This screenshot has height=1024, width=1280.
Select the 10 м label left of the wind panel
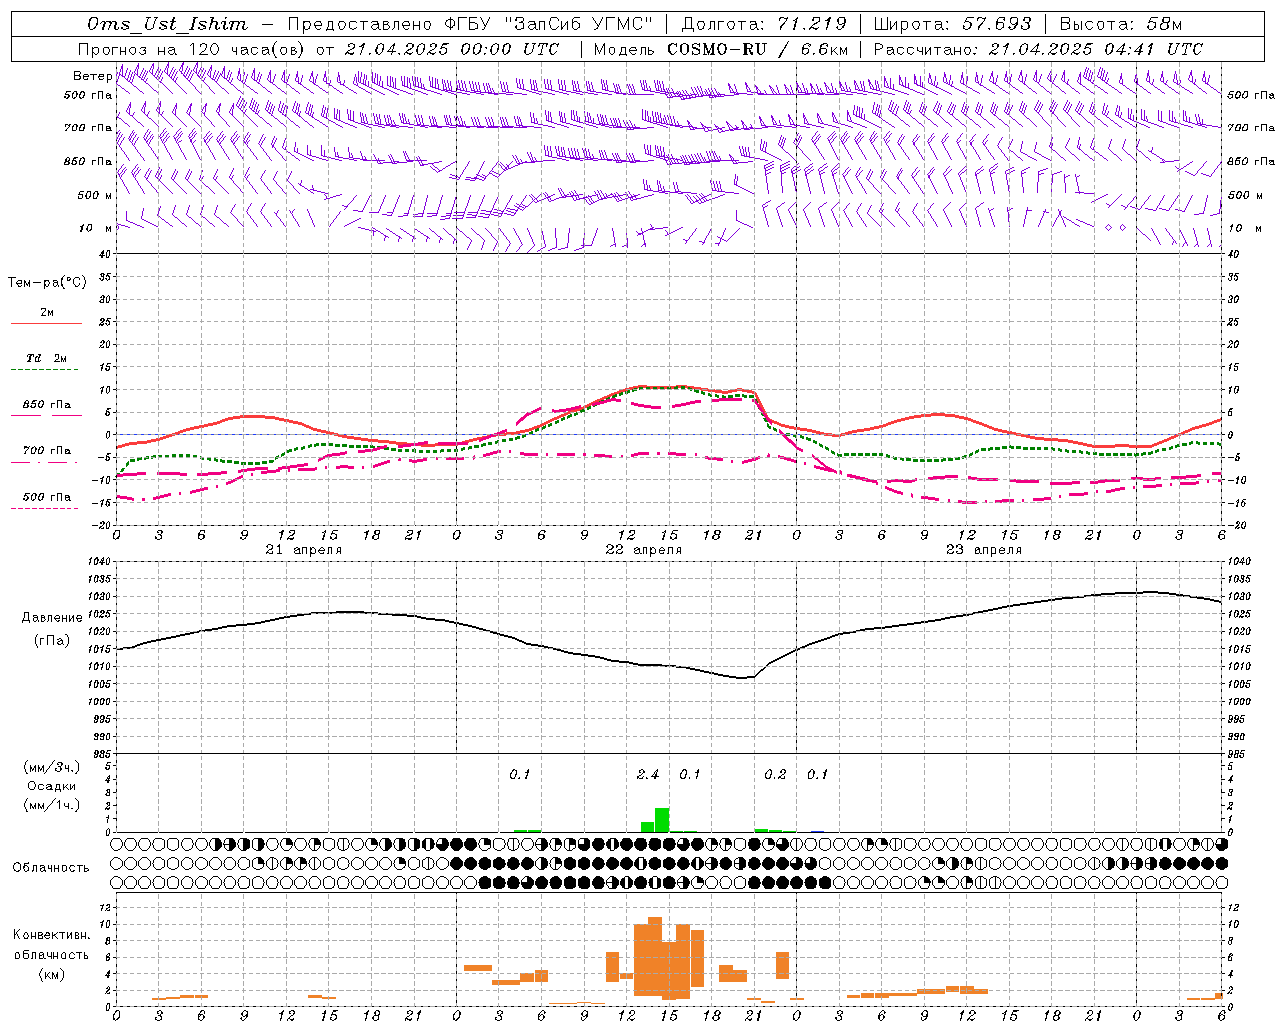(95, 228)
